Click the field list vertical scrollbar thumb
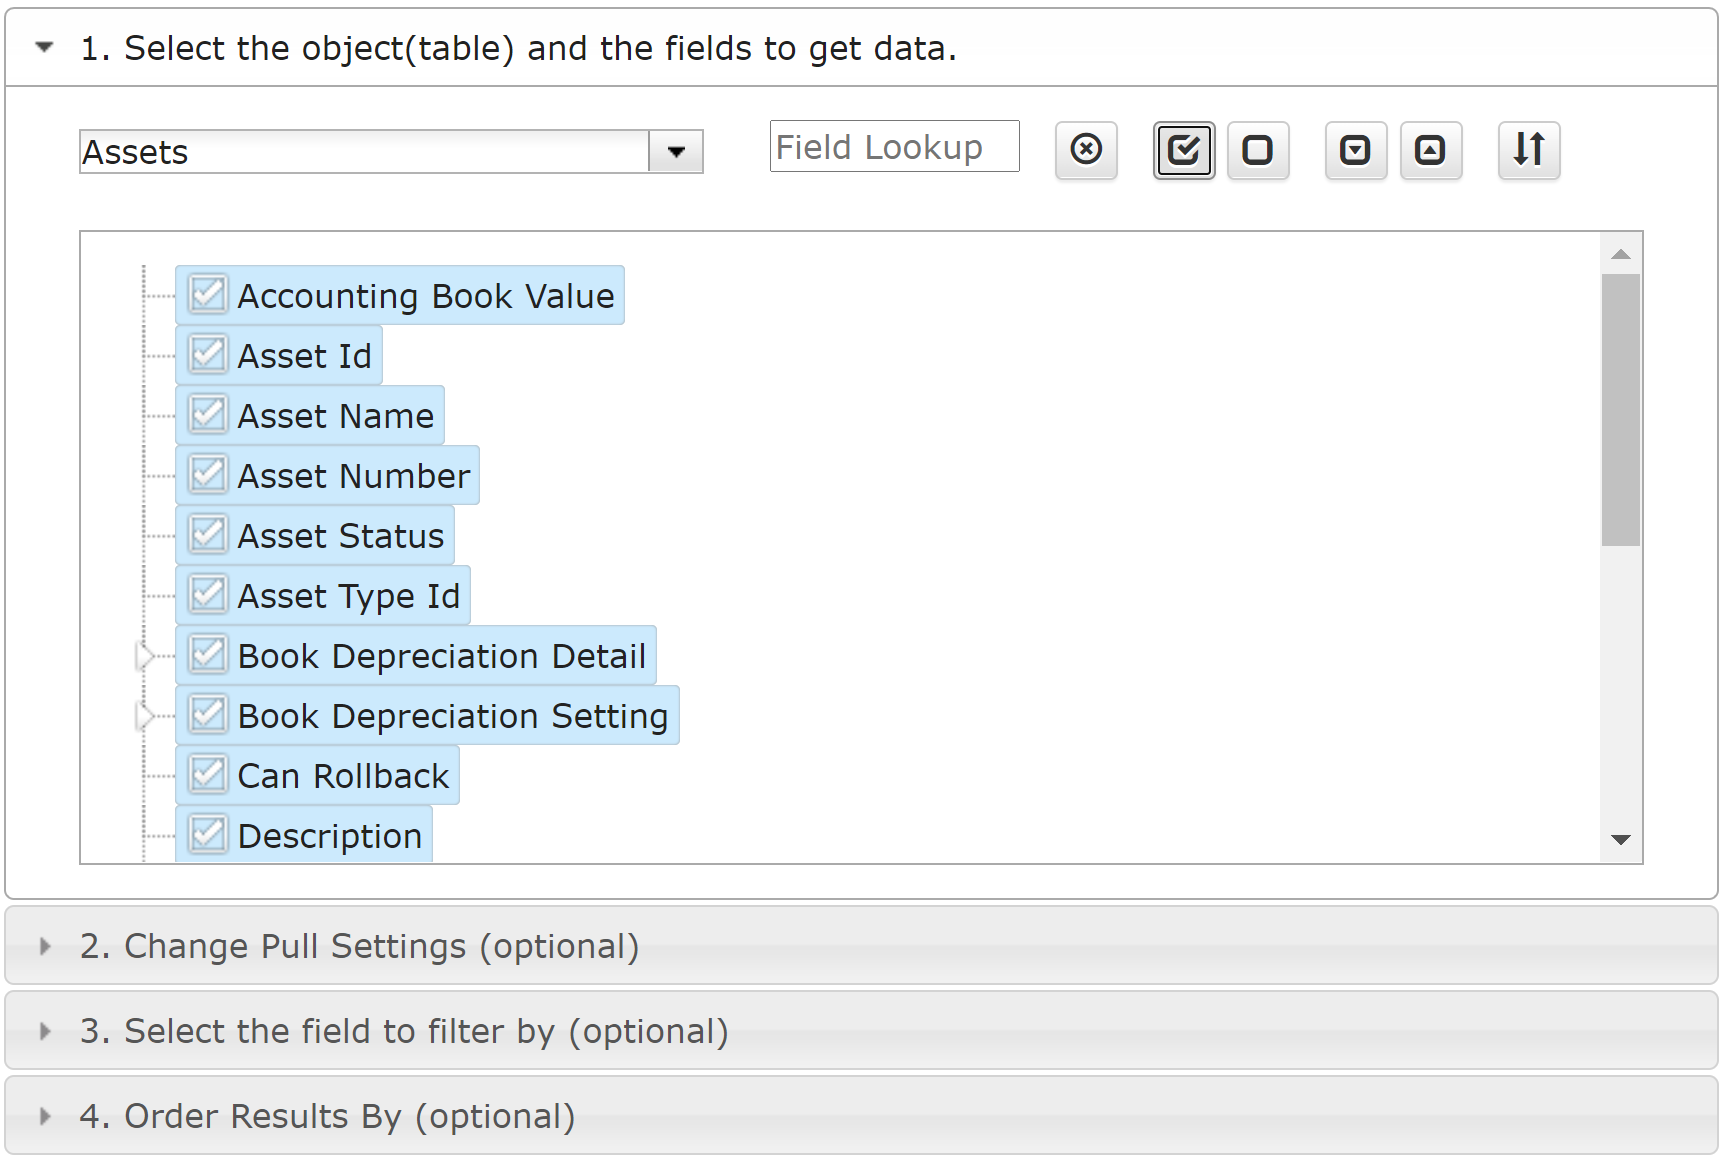Screen dimensions: 1726x1160 [1621, 410]
